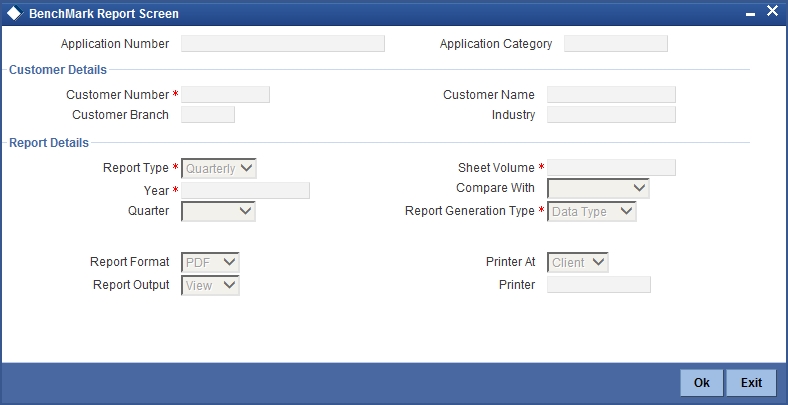The image size is (788, 405).
Task: Click the Exit button
Action: [751, 383]
